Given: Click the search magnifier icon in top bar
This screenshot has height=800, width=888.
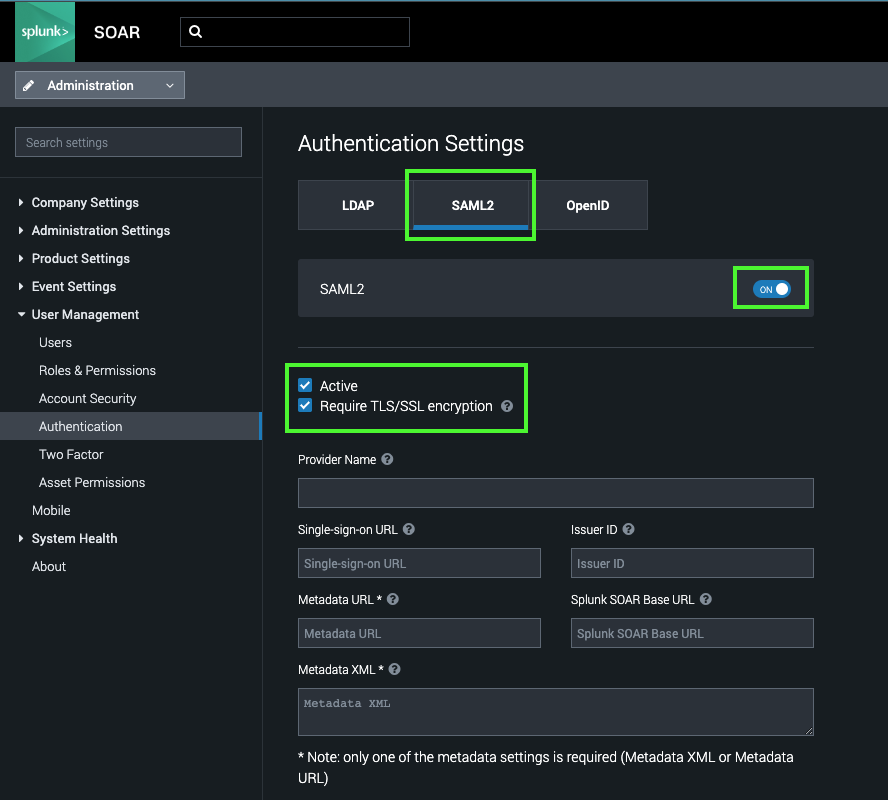Looking at the screenshot, I should (195, 32).
